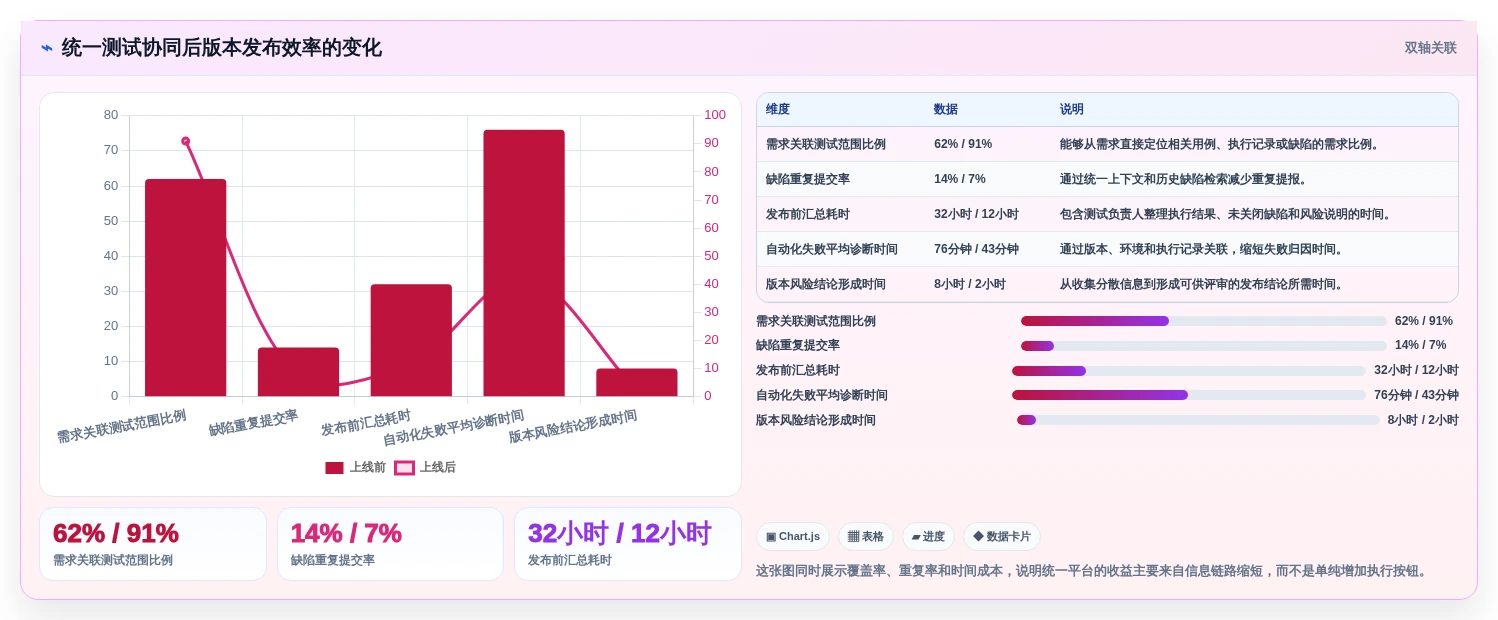
Task: Click the 进度 tag
Action: click(928, 536)
